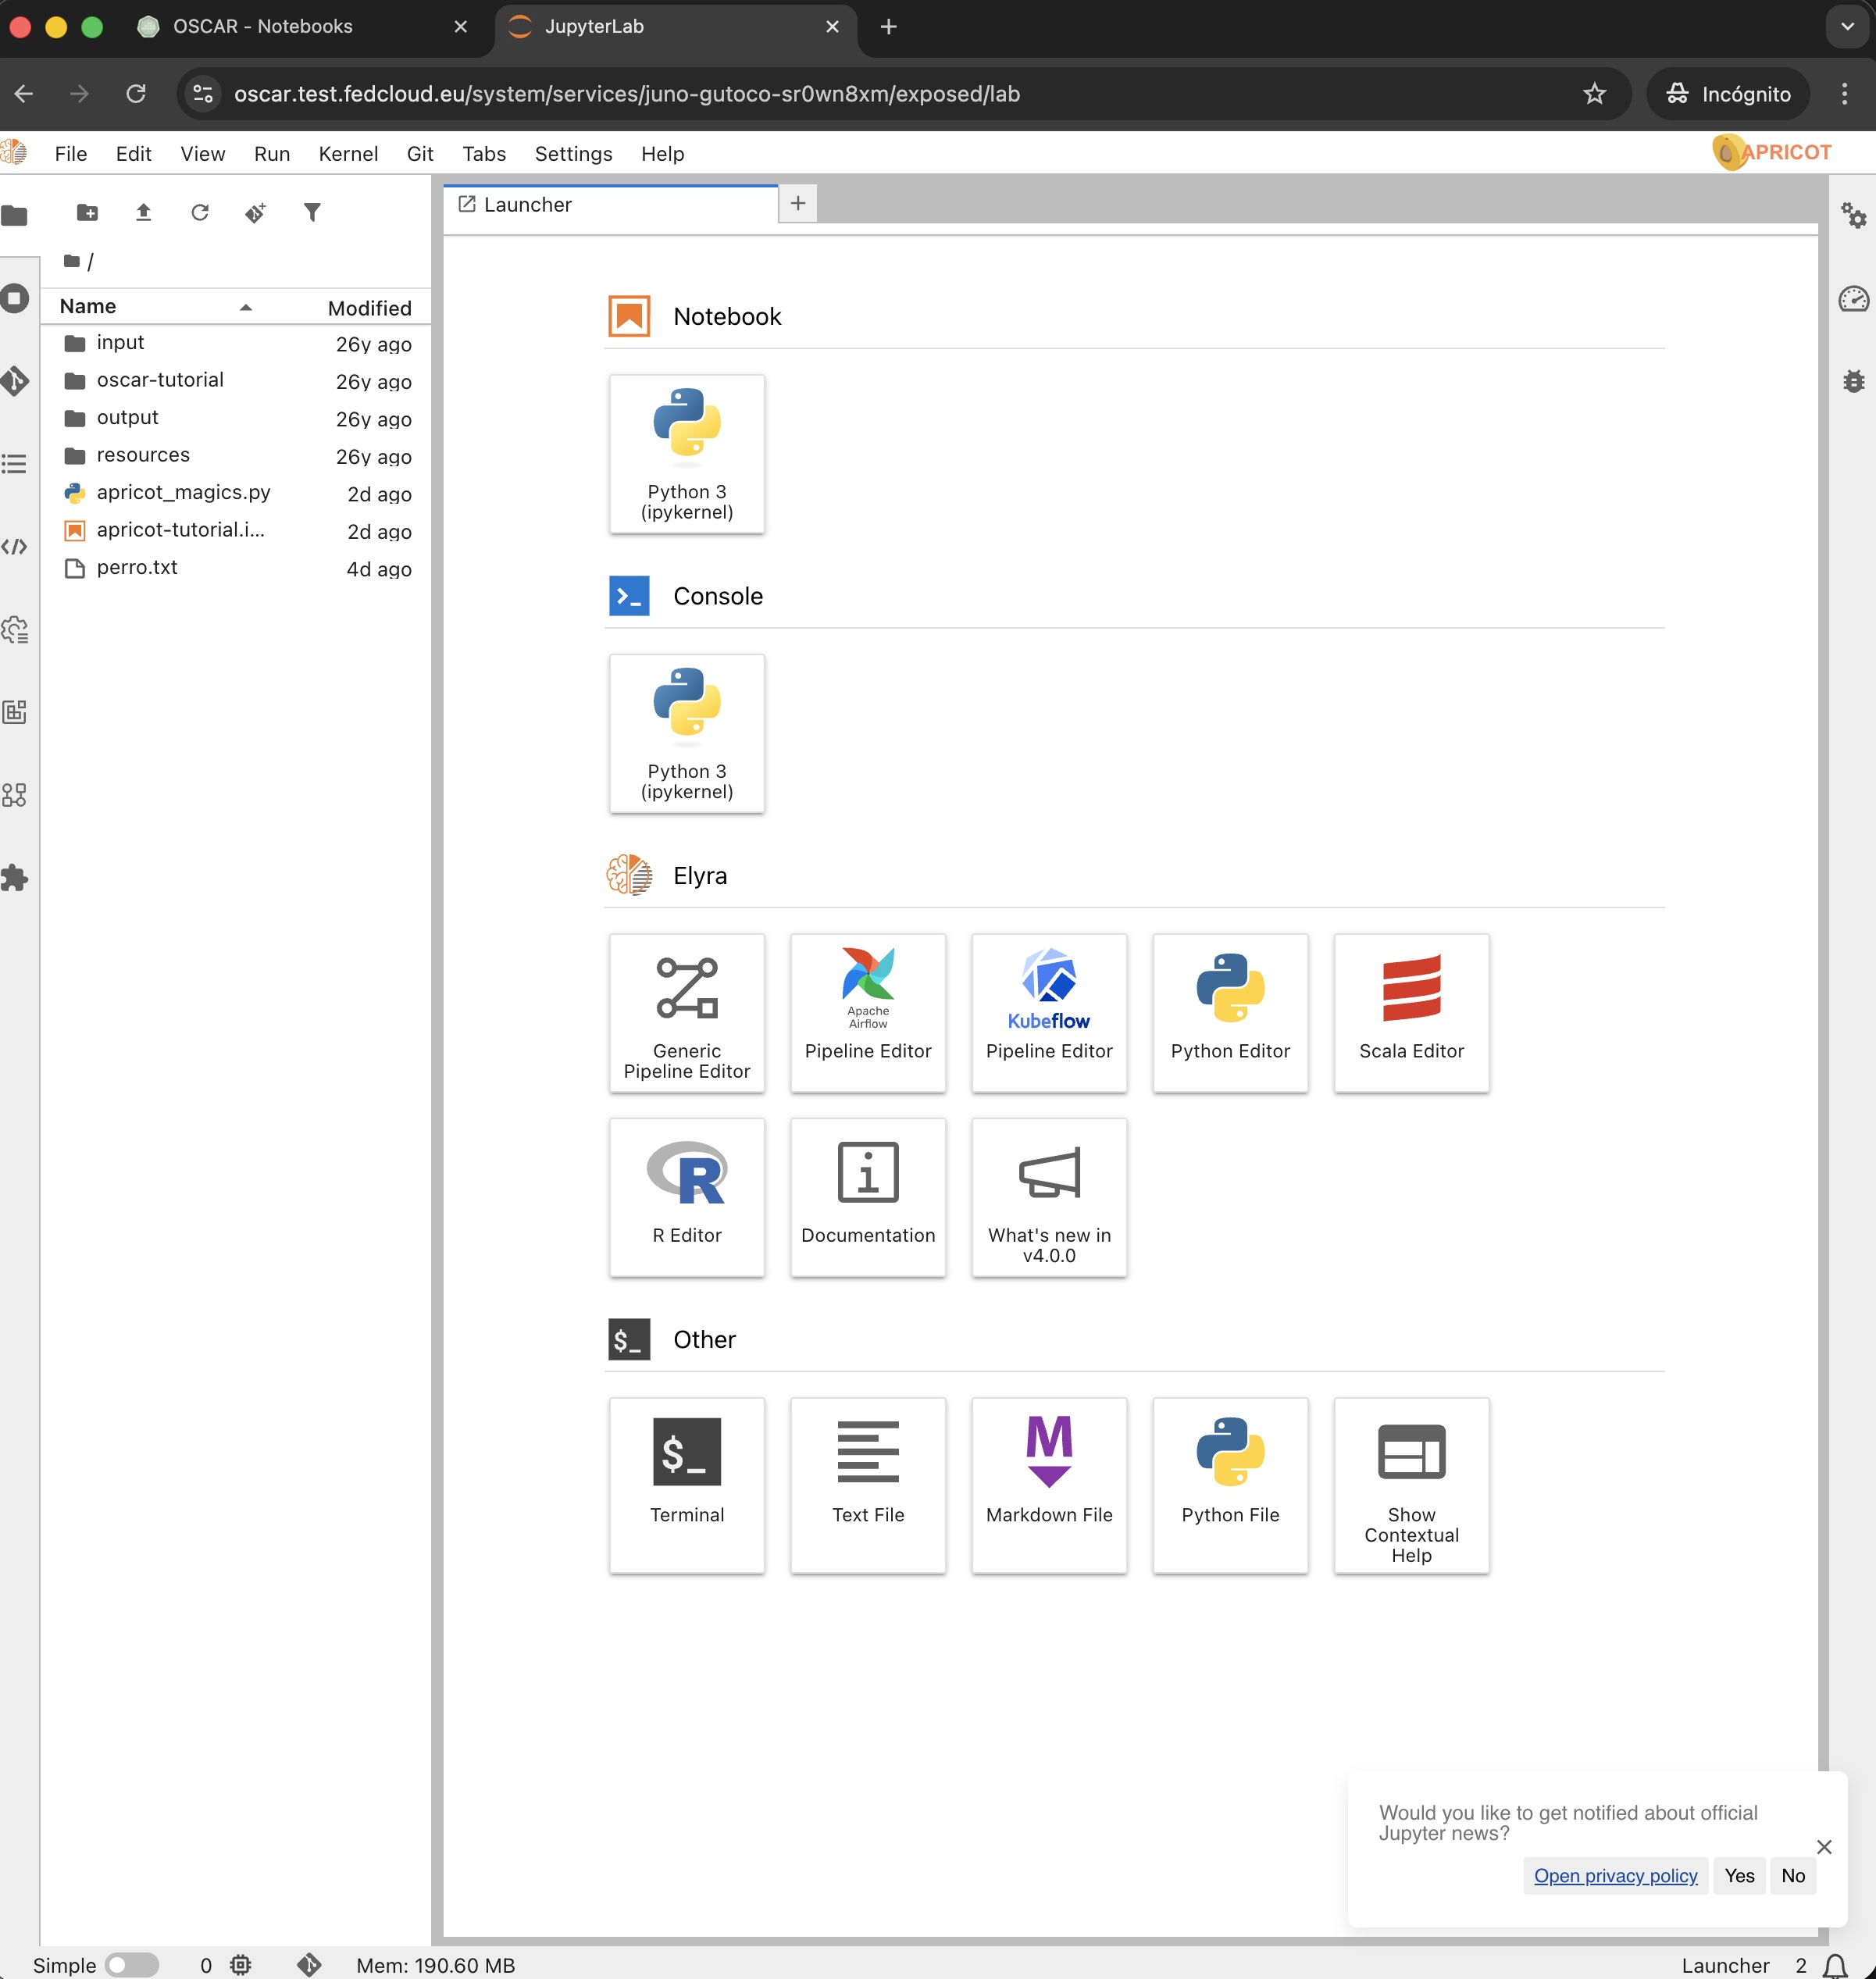
Task: Open a new Terminal from the launcher
Action: pos(686,1486)
